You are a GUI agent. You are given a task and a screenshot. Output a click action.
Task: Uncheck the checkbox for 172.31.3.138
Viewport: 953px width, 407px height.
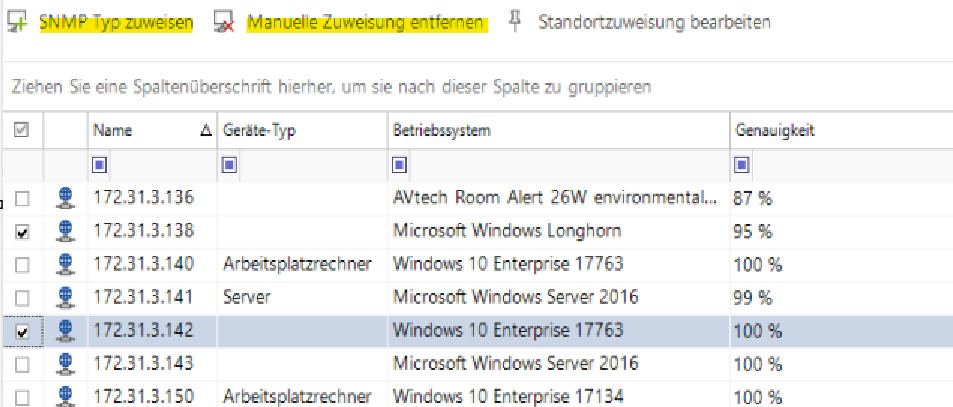(x=22, y=232)
